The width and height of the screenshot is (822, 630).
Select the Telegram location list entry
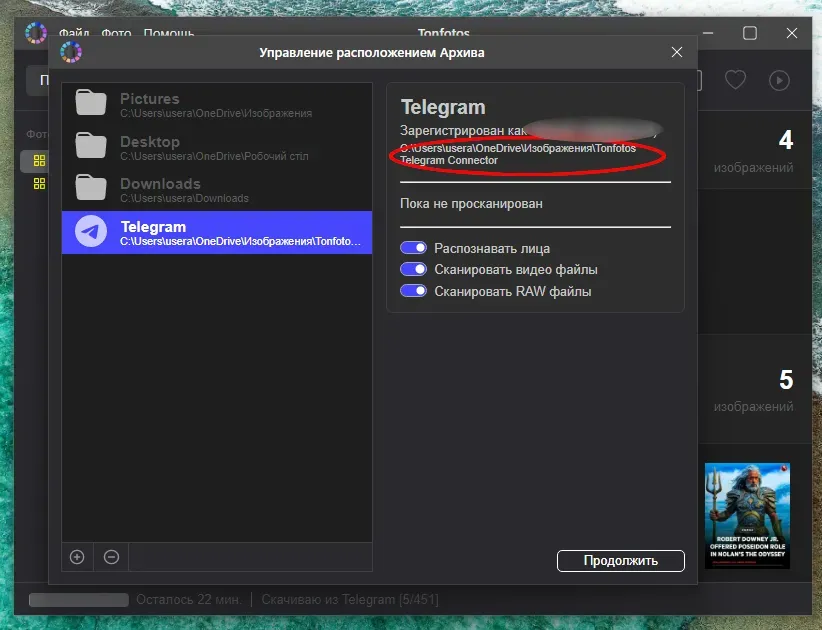pos(216,233)
